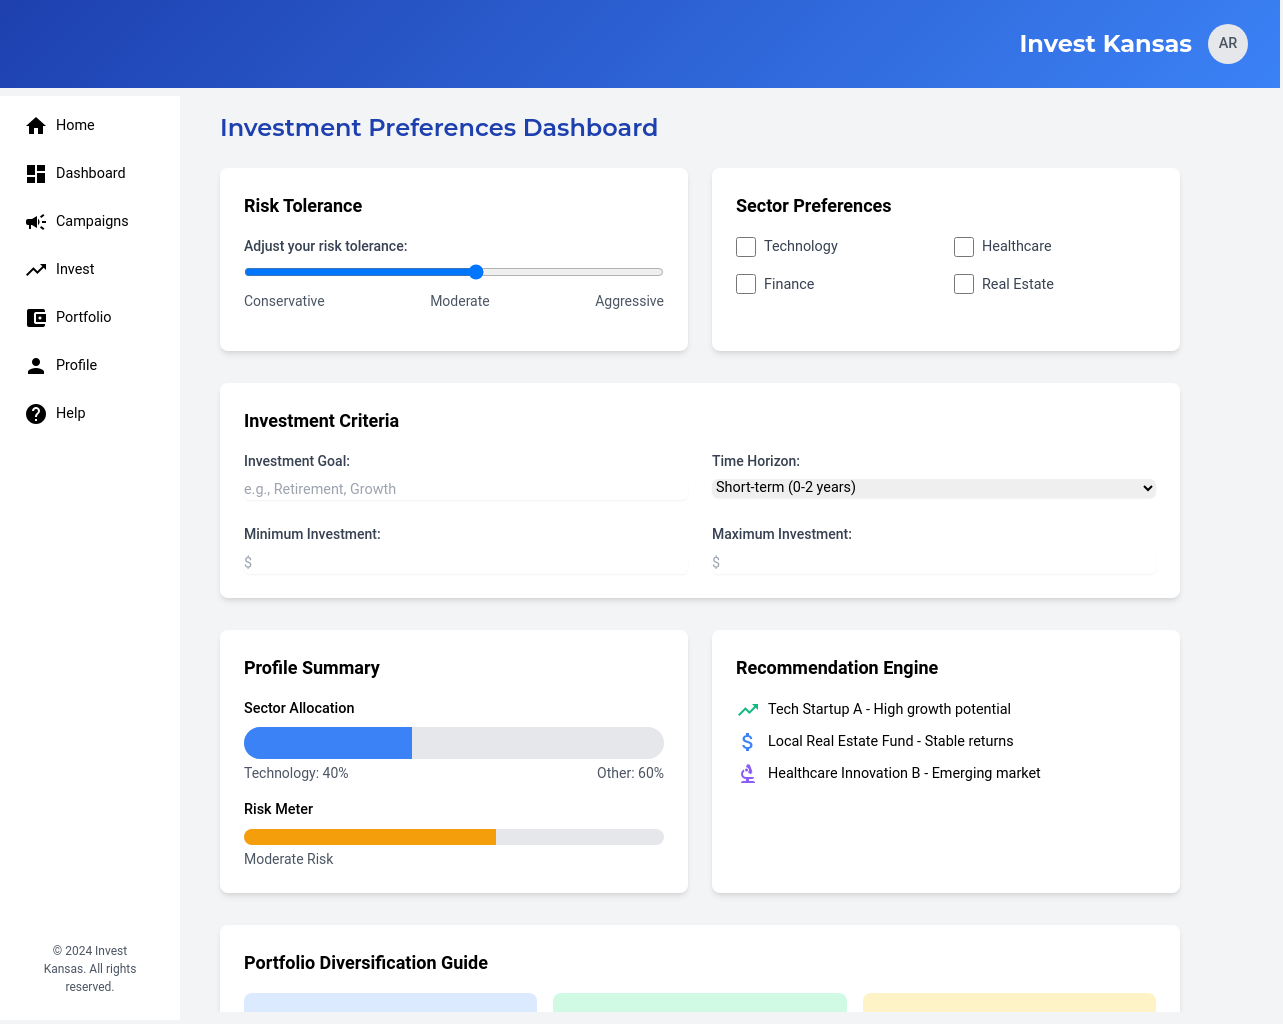Click the Home icon in sidebar

pos(36,125)
